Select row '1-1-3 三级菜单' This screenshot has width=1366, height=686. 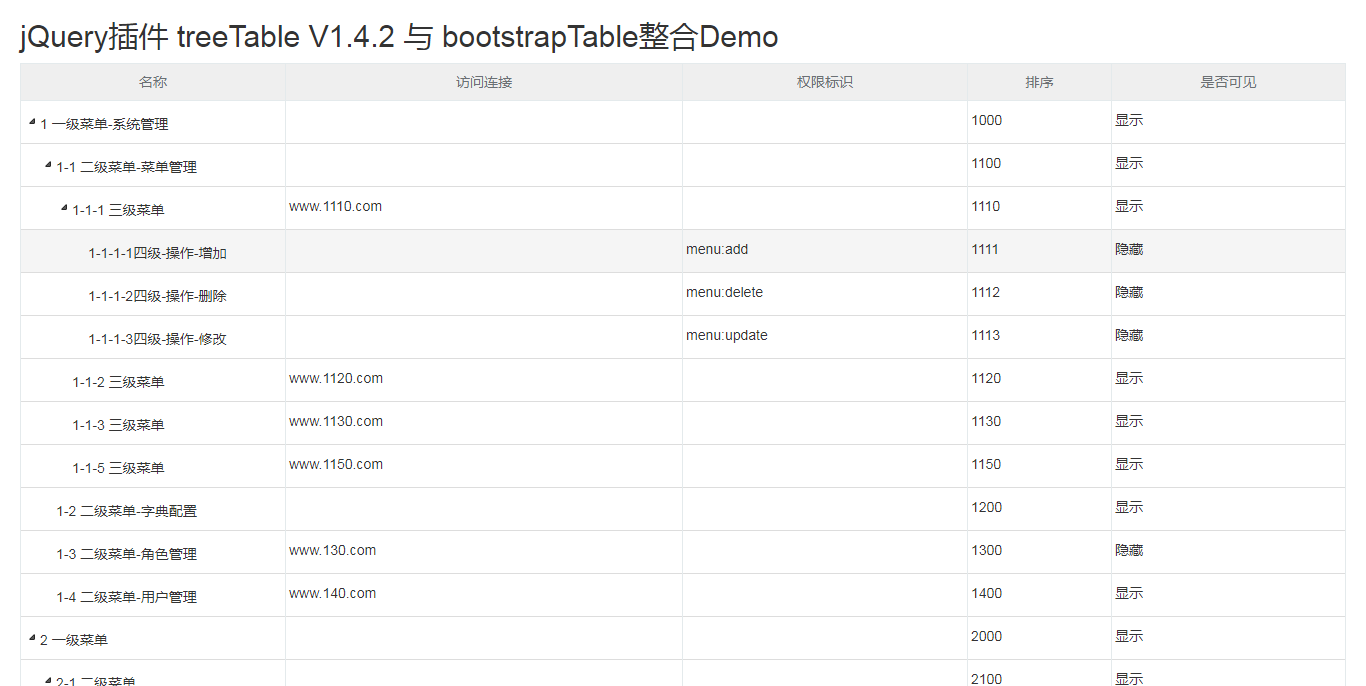coord(683,423)
